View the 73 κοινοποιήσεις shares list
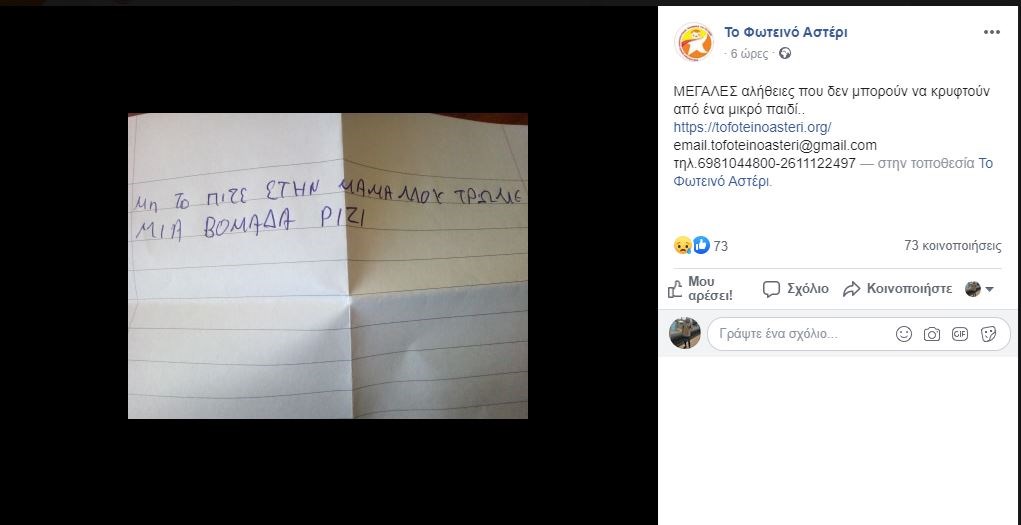Screen dimensions: 1021x525 click(x=953, y=246)
